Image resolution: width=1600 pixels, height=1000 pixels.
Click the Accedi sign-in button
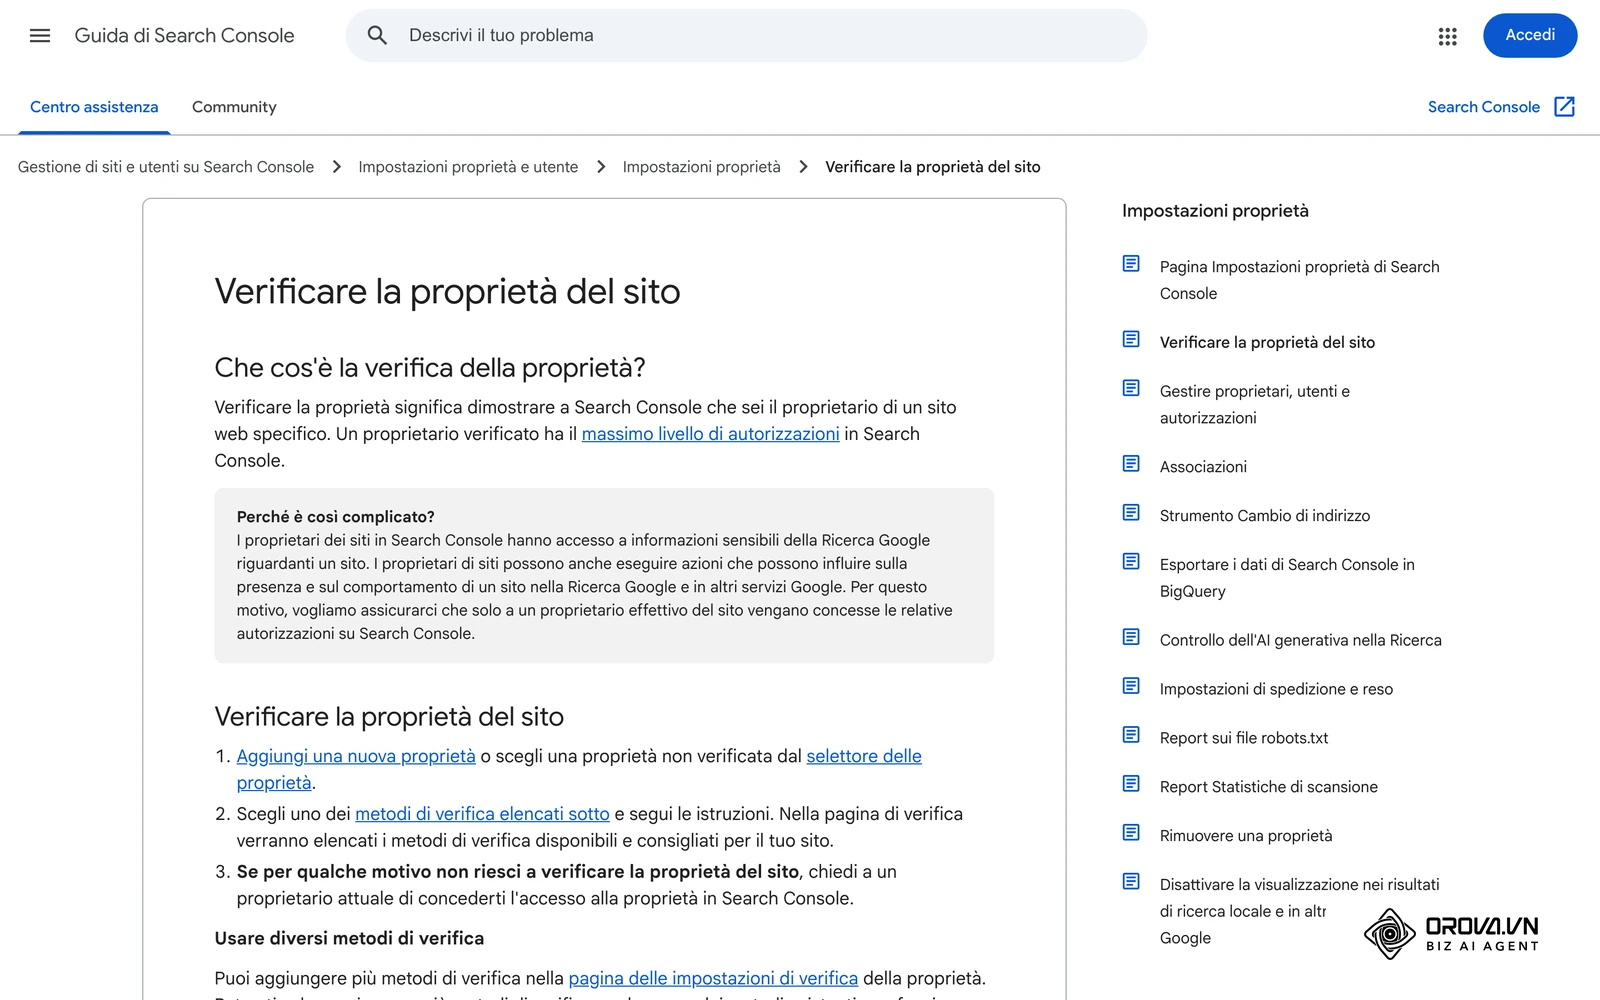(x=1530, y=36)
